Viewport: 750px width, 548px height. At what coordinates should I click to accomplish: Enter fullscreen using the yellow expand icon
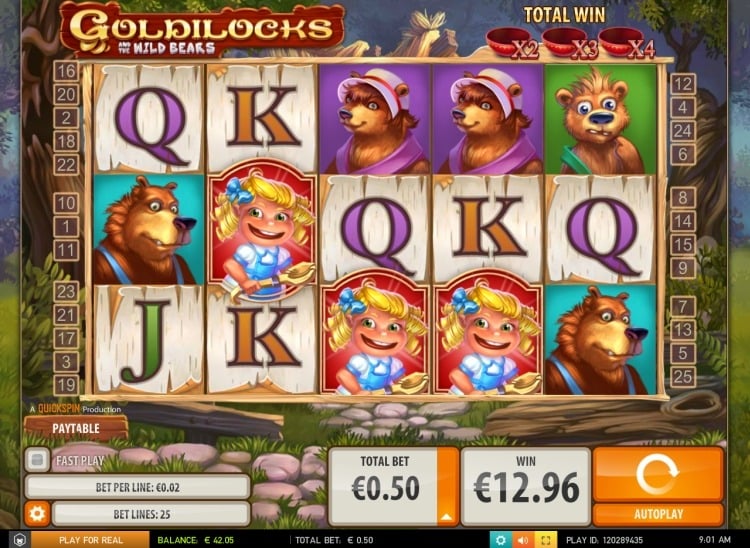(545, 540)
